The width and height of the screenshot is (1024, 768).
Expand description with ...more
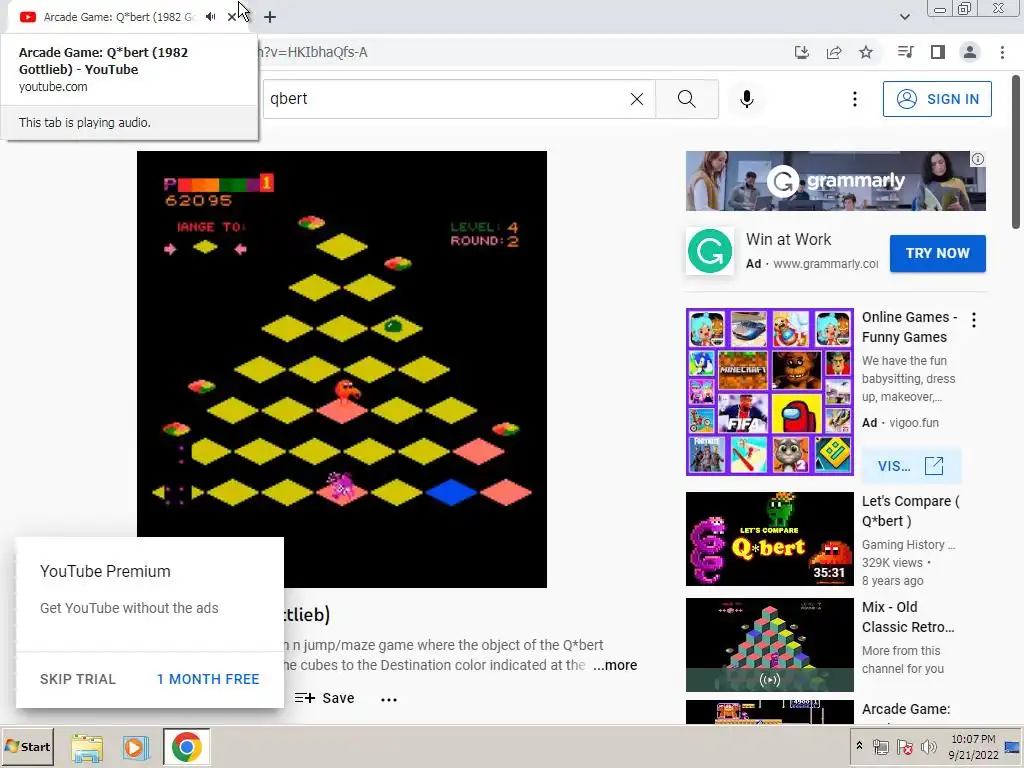[x=615, y=665]
